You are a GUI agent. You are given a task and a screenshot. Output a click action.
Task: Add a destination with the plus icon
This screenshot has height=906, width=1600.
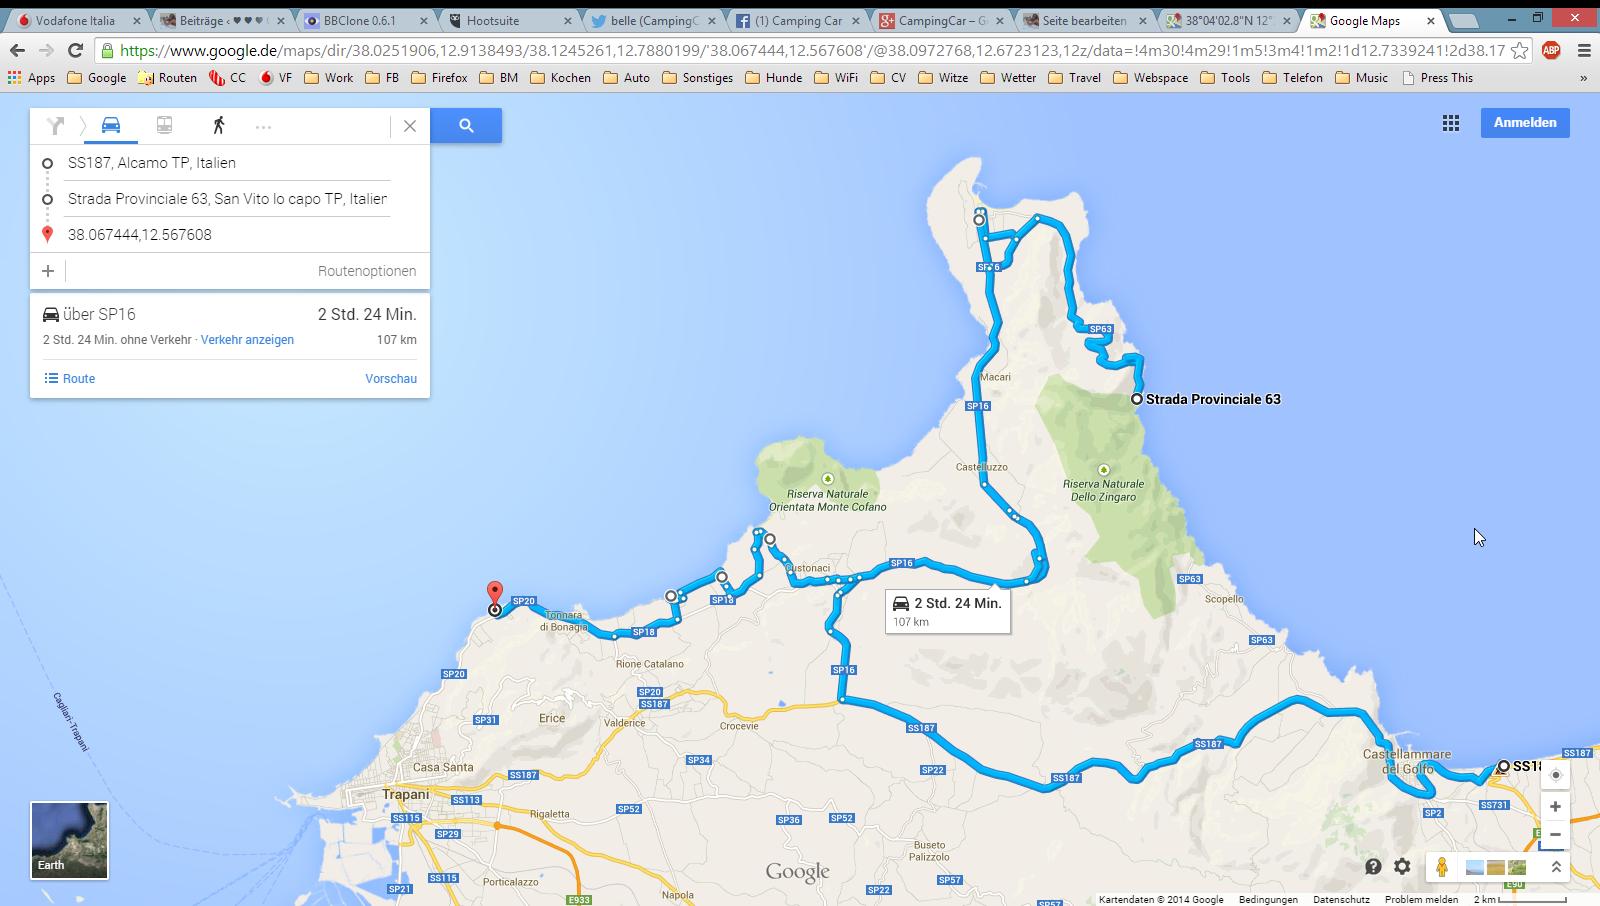(x=48, y=271)
